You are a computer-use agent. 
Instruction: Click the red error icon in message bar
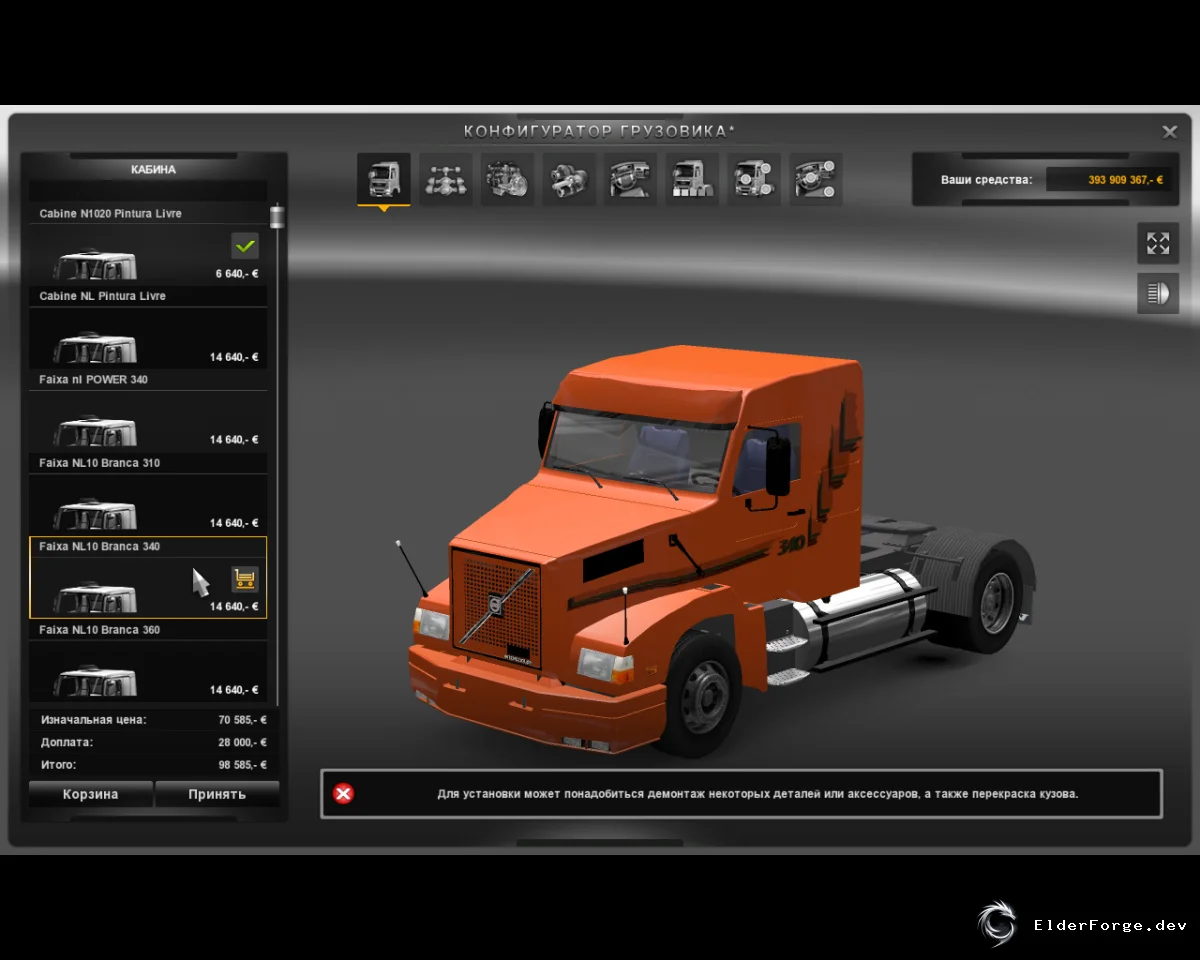(343, 794)
